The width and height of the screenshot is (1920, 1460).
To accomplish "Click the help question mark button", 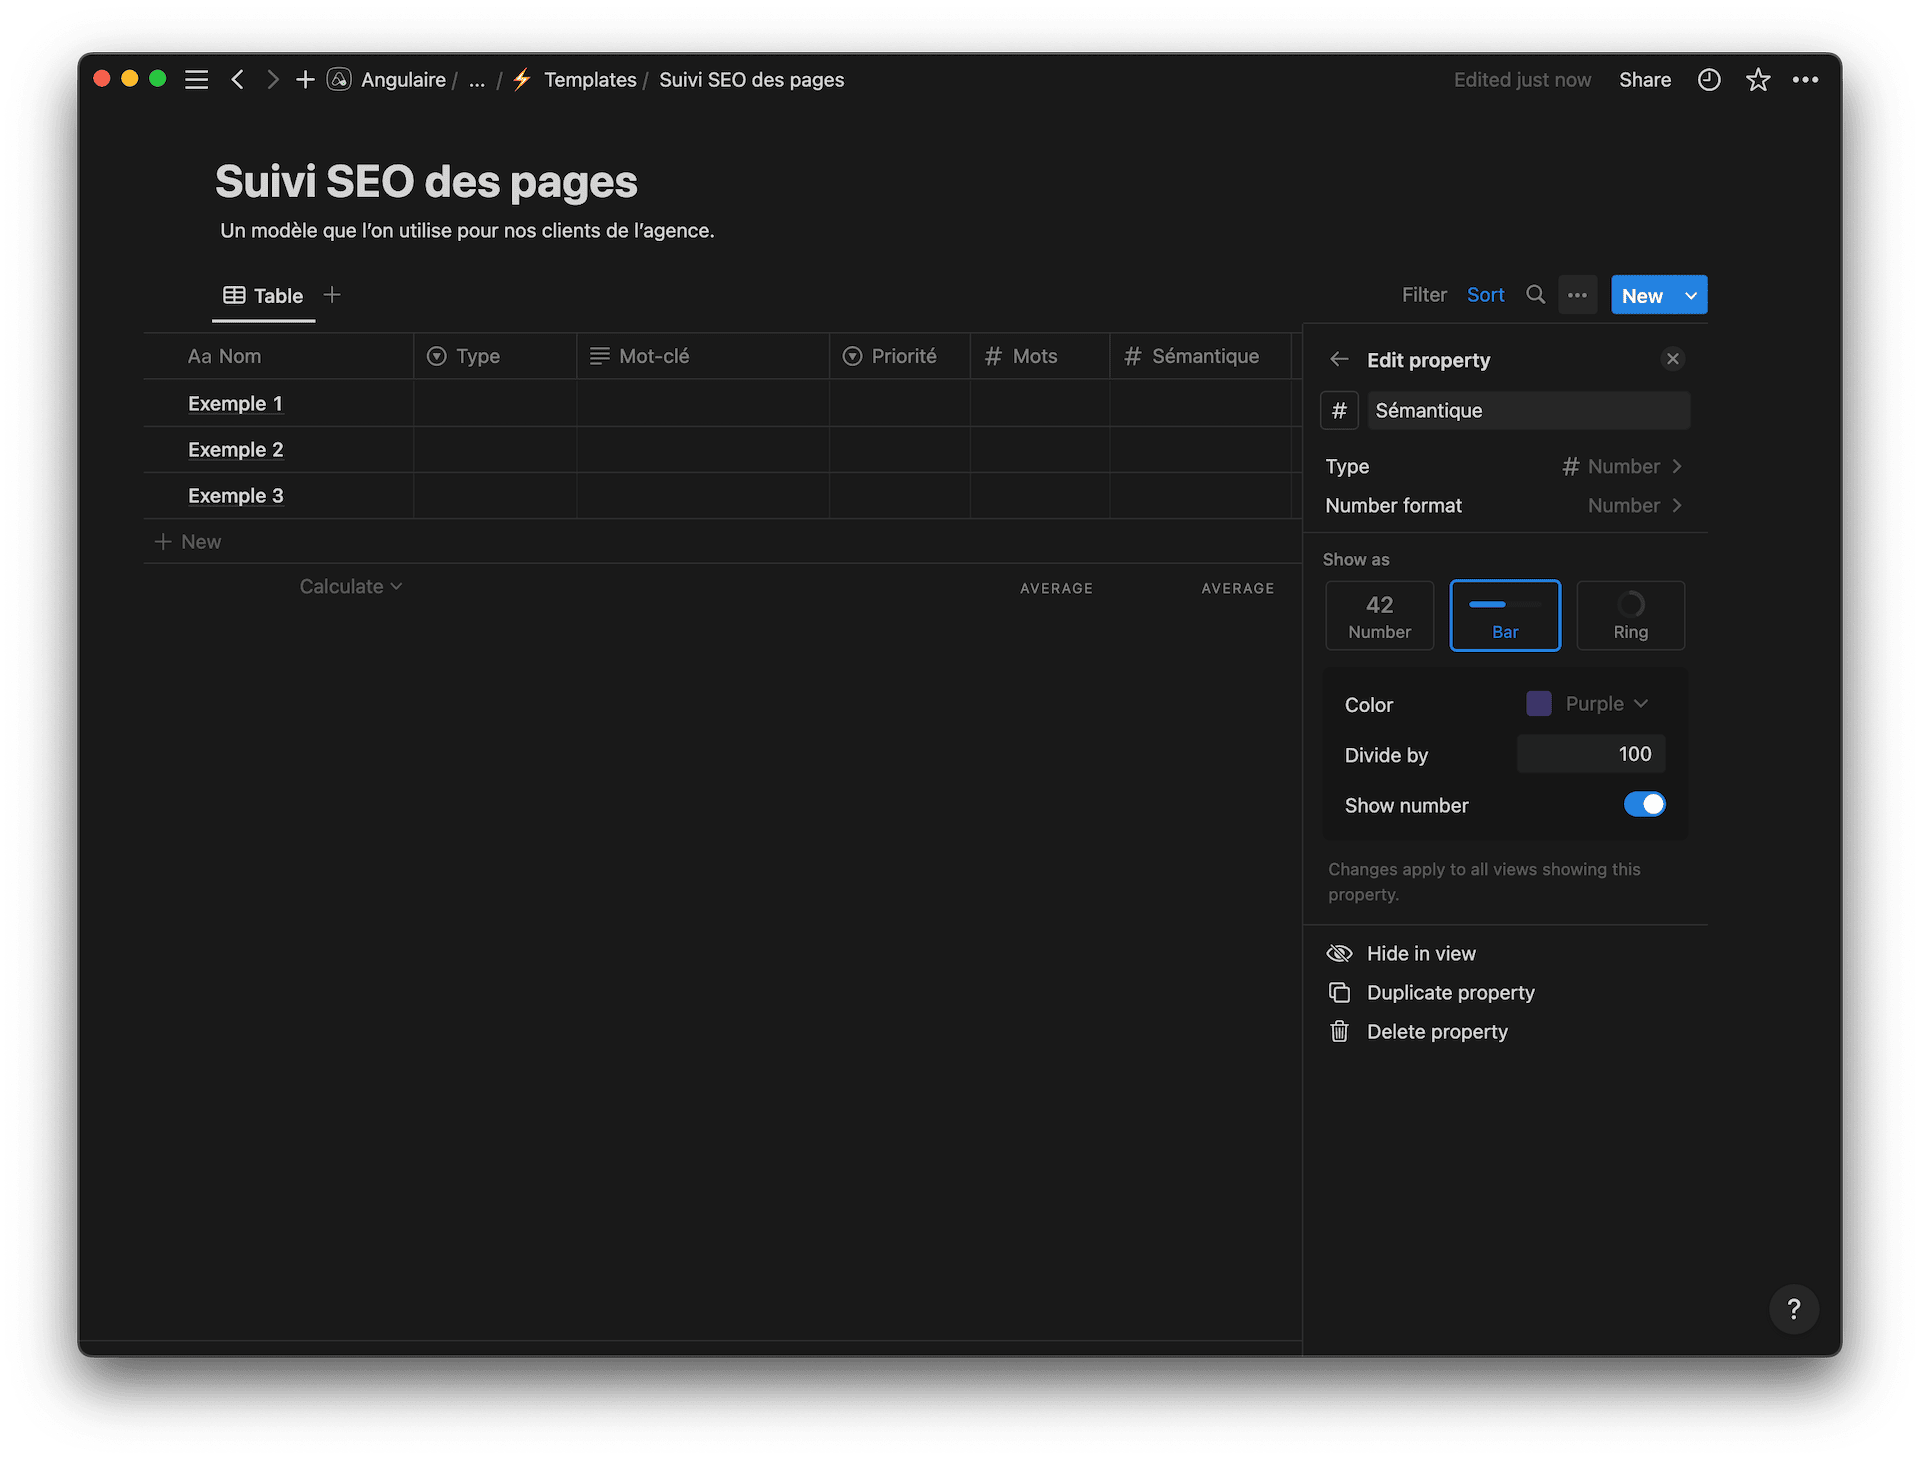I will [1793, 1309].
